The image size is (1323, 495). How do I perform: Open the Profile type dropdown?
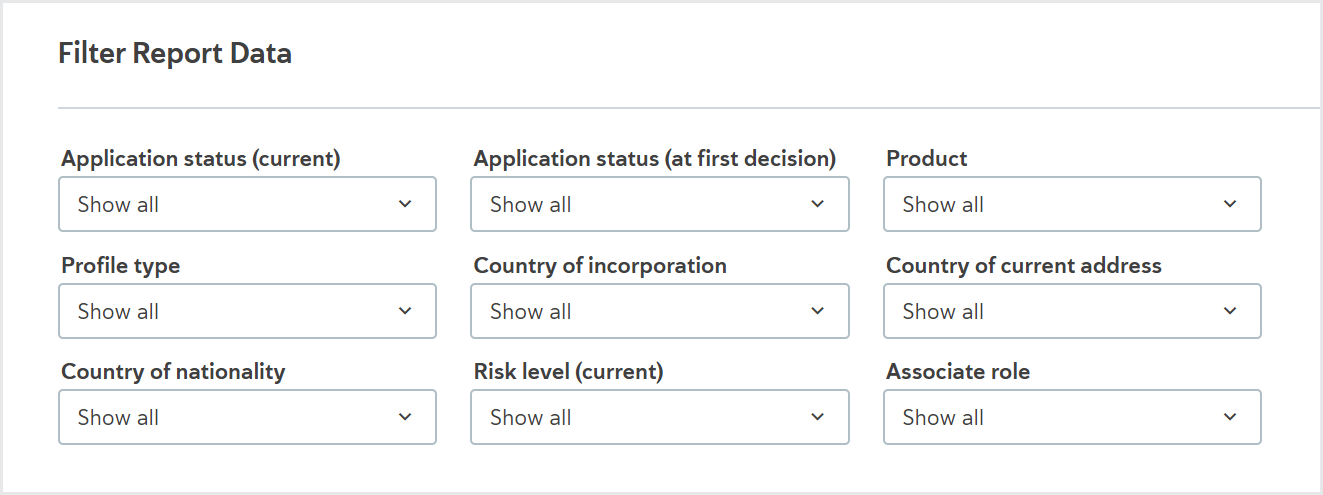tap(248, 311)
